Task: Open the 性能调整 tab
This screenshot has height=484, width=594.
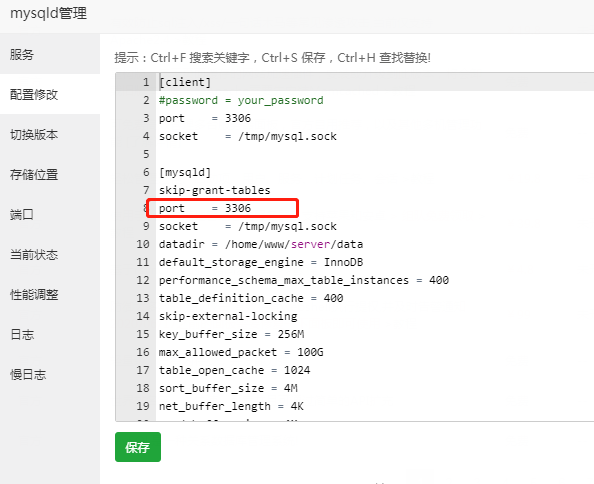Action: pos(50,295)
